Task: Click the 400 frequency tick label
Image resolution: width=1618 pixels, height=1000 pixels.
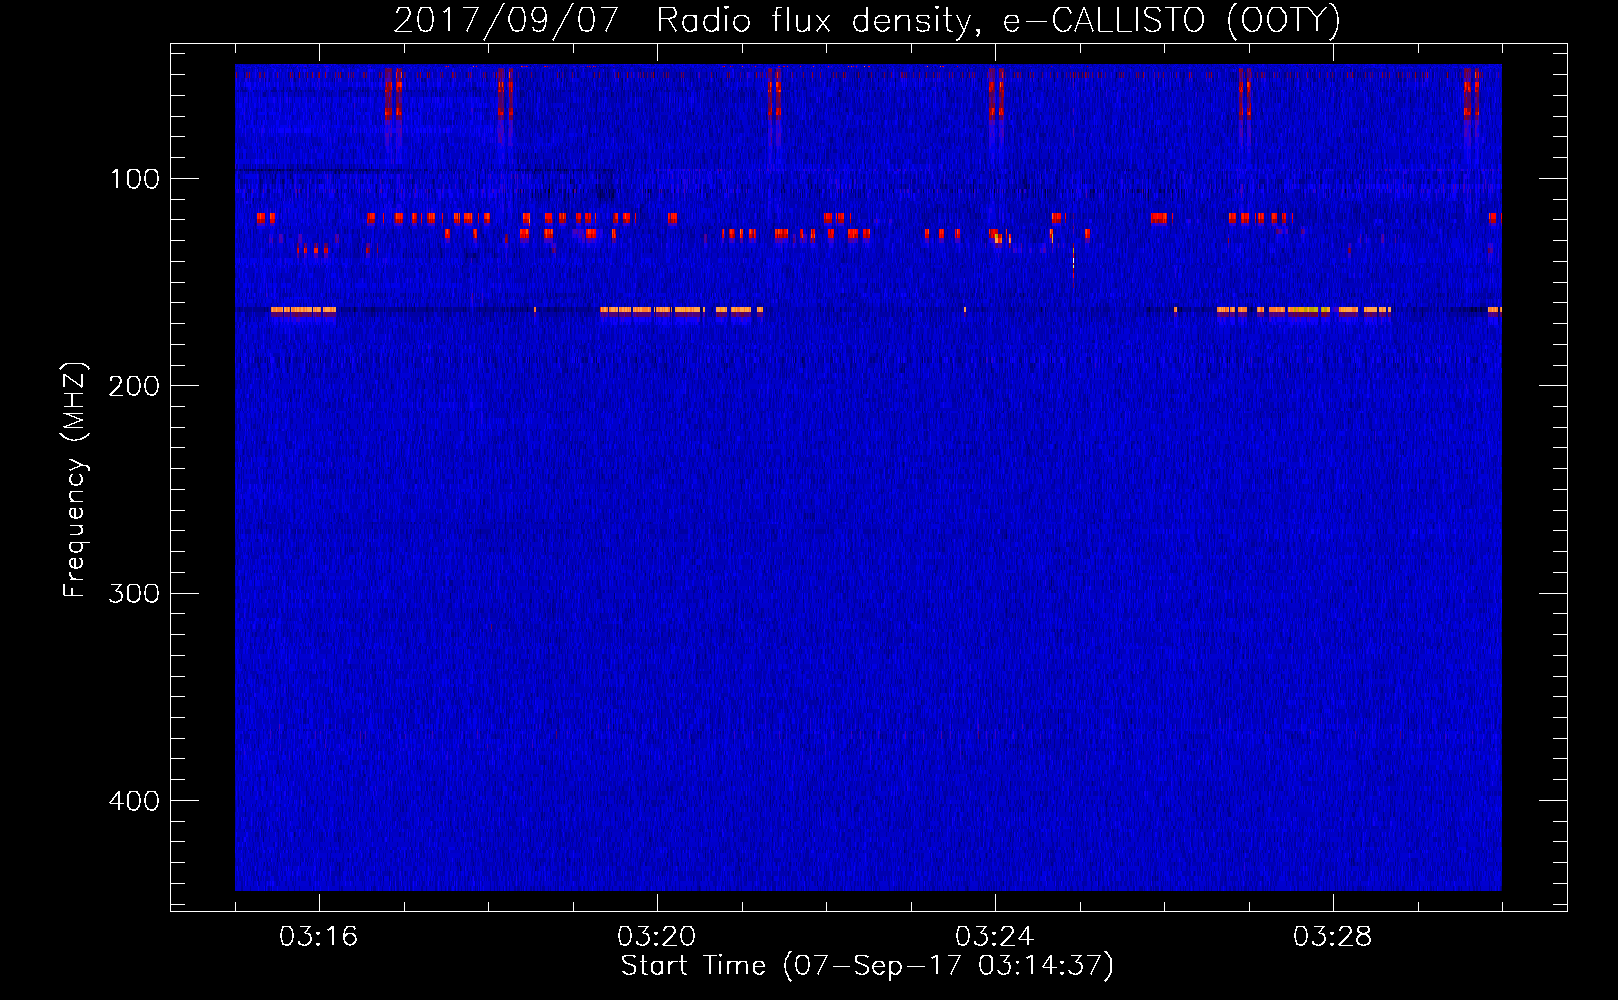Action: click(135, 801)
